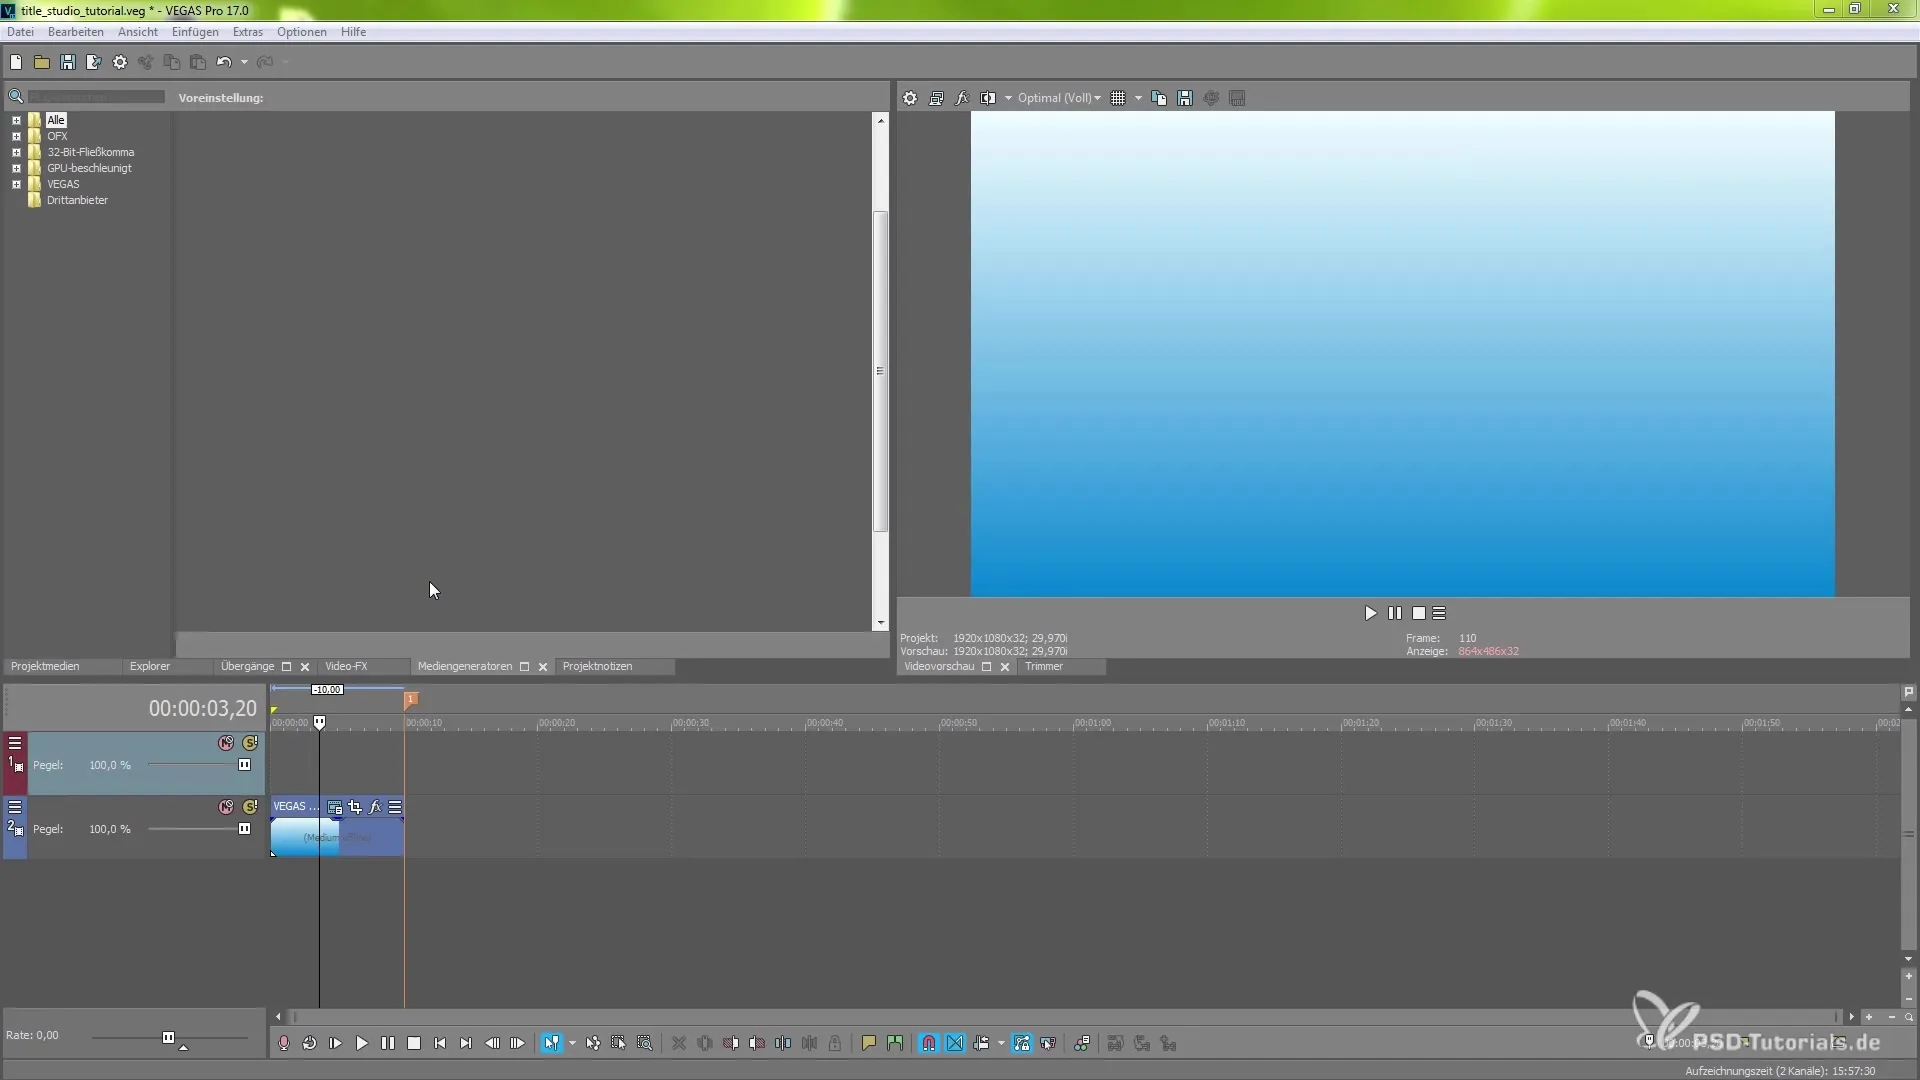Image resolution: width=1920 pixels, height=1080 pixels.
Task: Open the Optimal (Voll) preview quality dropdown
Action: click(x=1059, y=98)
